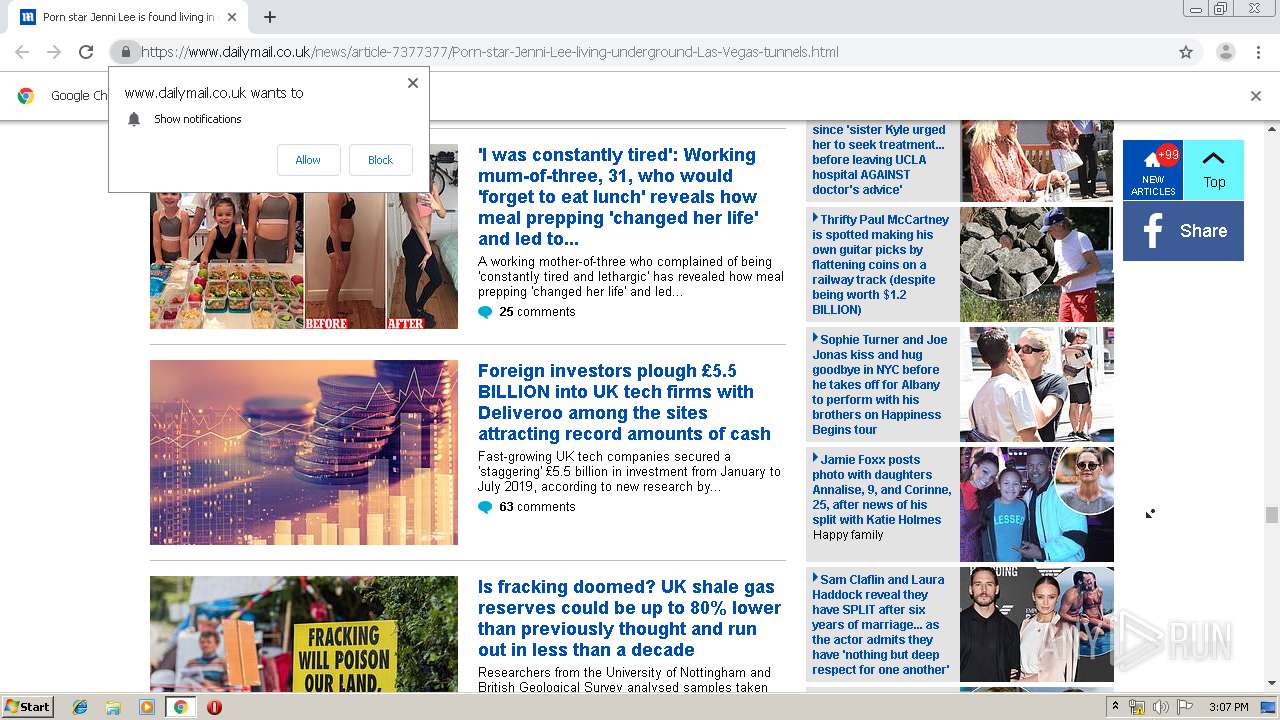Show hidden system tray icons
The height and width of the screenshot is (720, 1280).
point(1115,707)
